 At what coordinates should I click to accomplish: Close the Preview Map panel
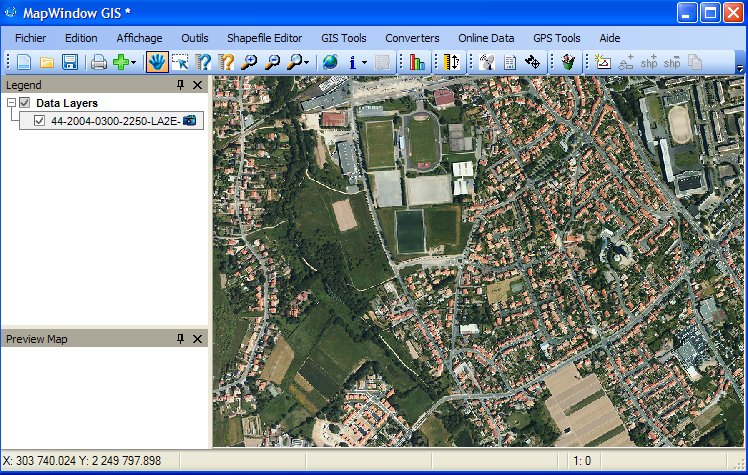coord(198,339)
